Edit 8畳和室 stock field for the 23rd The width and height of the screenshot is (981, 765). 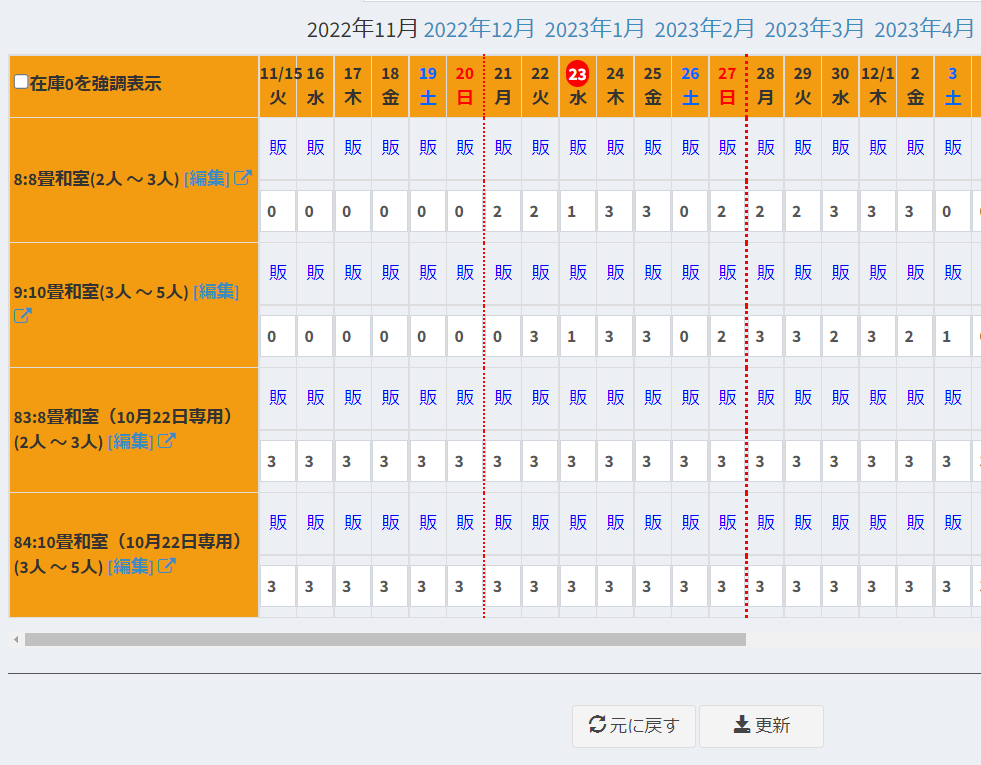tap(577, 211)
